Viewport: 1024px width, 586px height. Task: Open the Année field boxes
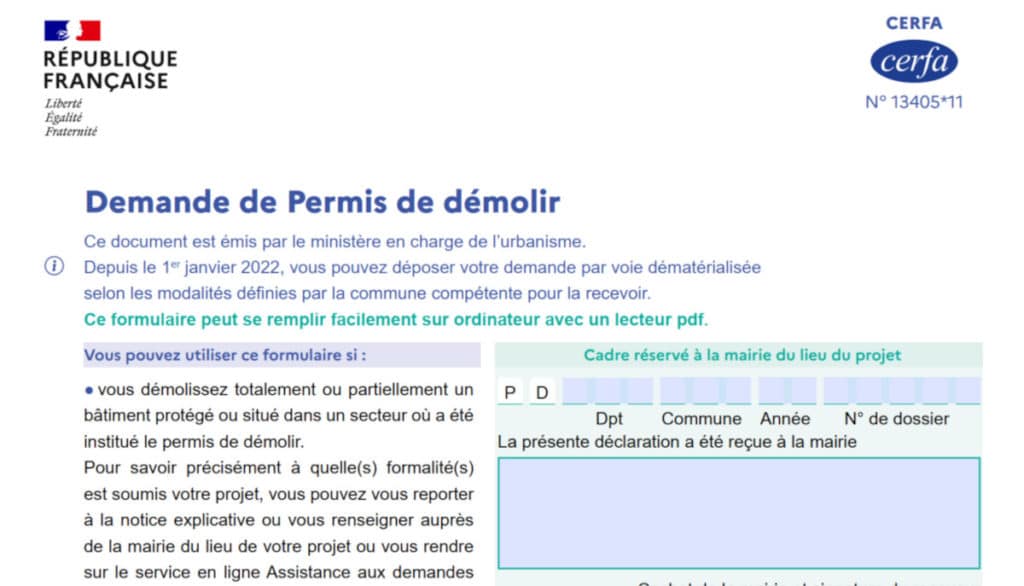(785, 391)
